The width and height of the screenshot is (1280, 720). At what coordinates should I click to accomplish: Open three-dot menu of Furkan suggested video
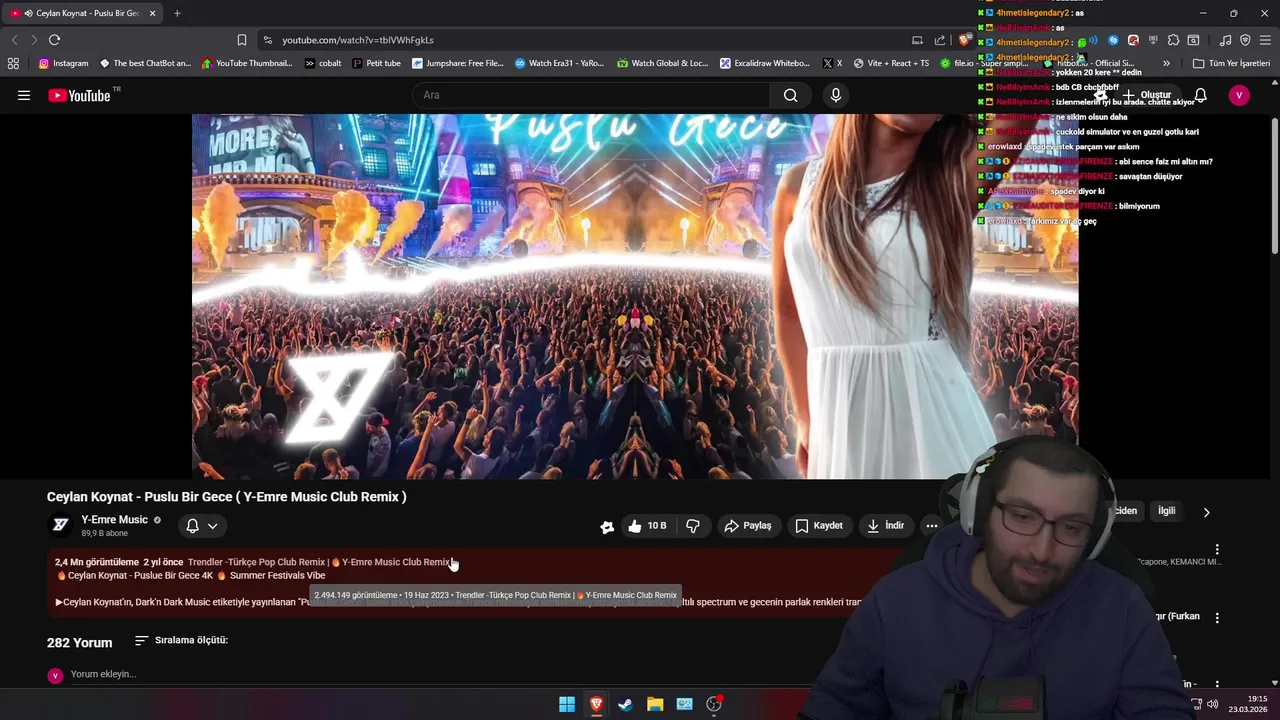click(1217, 618)
